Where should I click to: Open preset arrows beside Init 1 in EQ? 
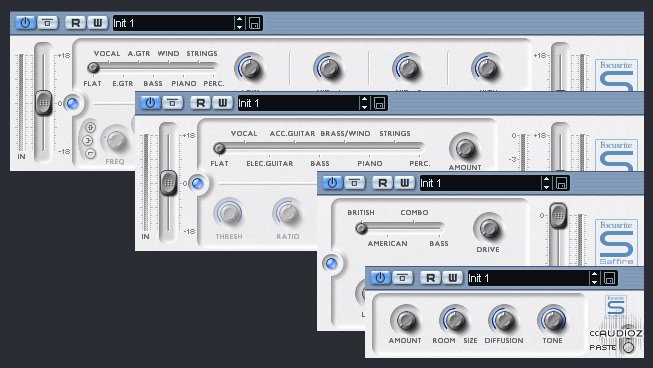click(239, 23)
